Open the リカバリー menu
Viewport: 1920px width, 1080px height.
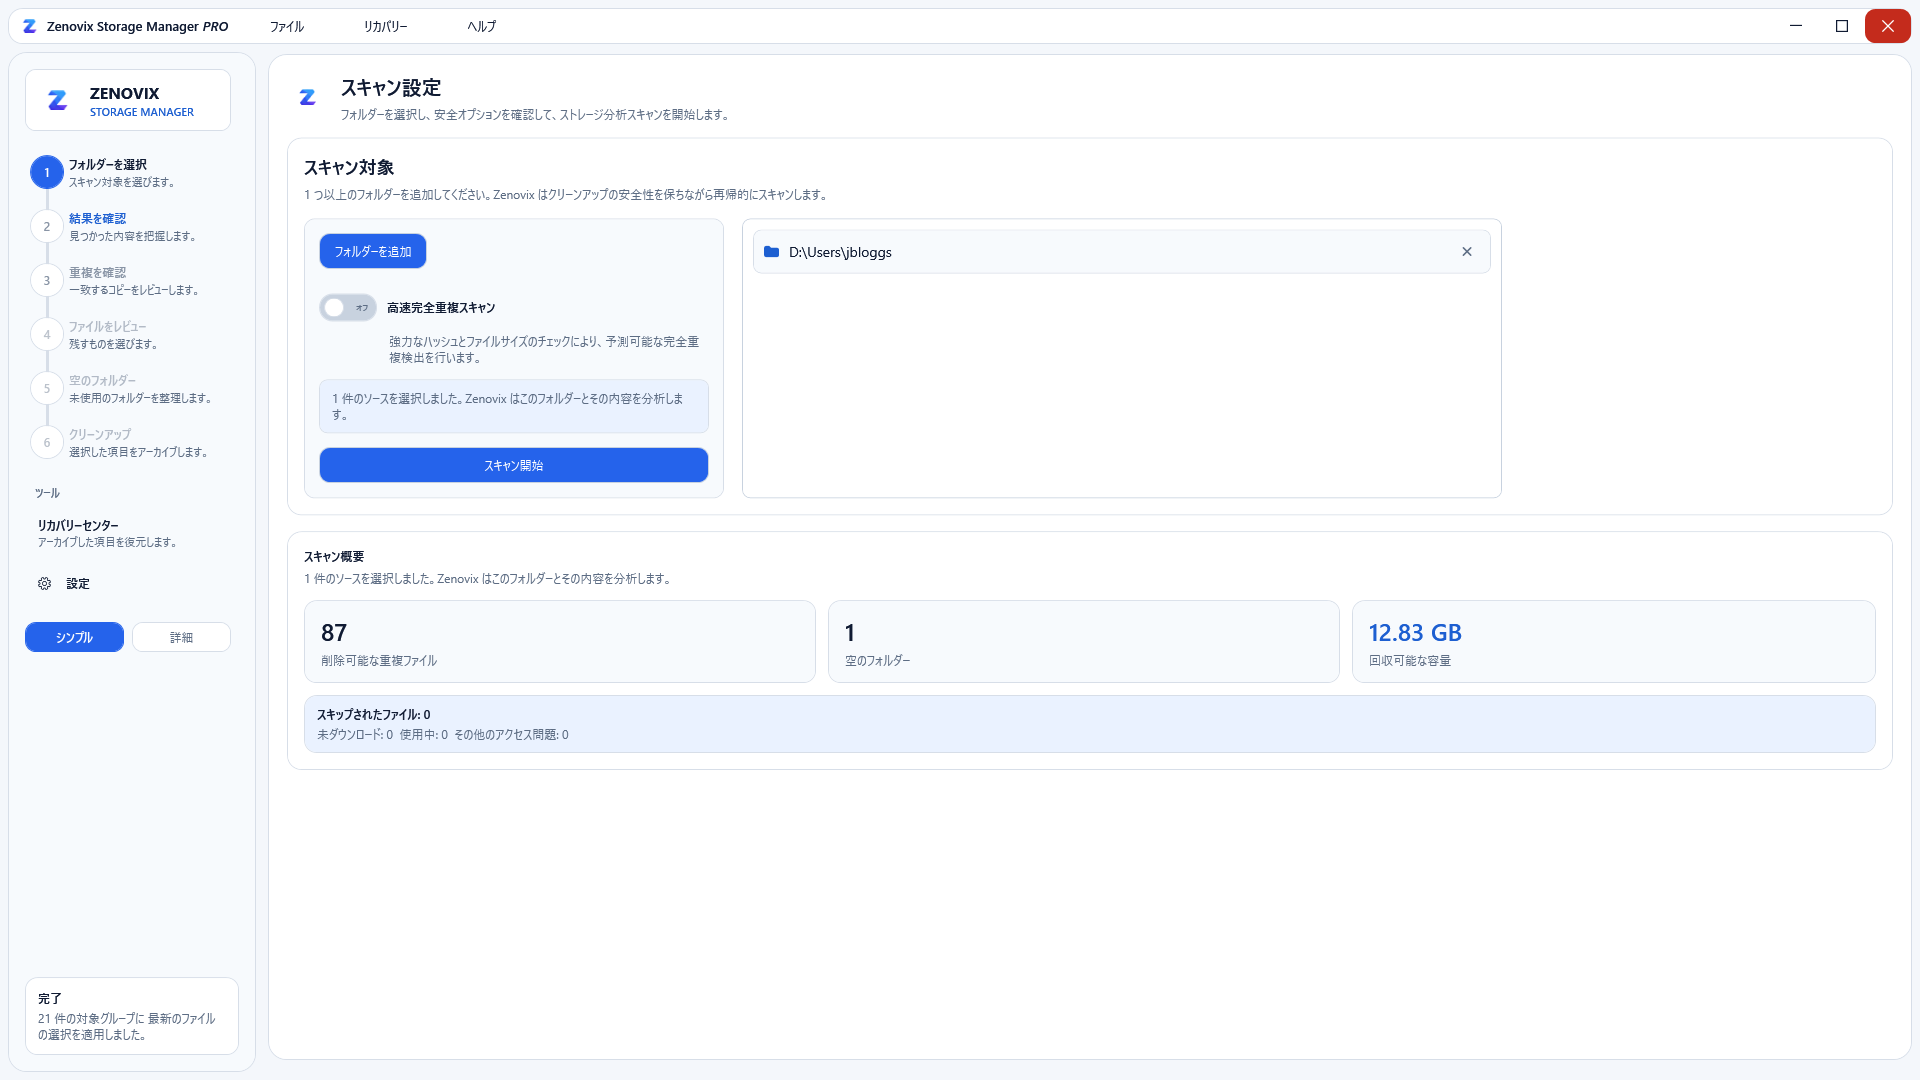coord(385,27)
